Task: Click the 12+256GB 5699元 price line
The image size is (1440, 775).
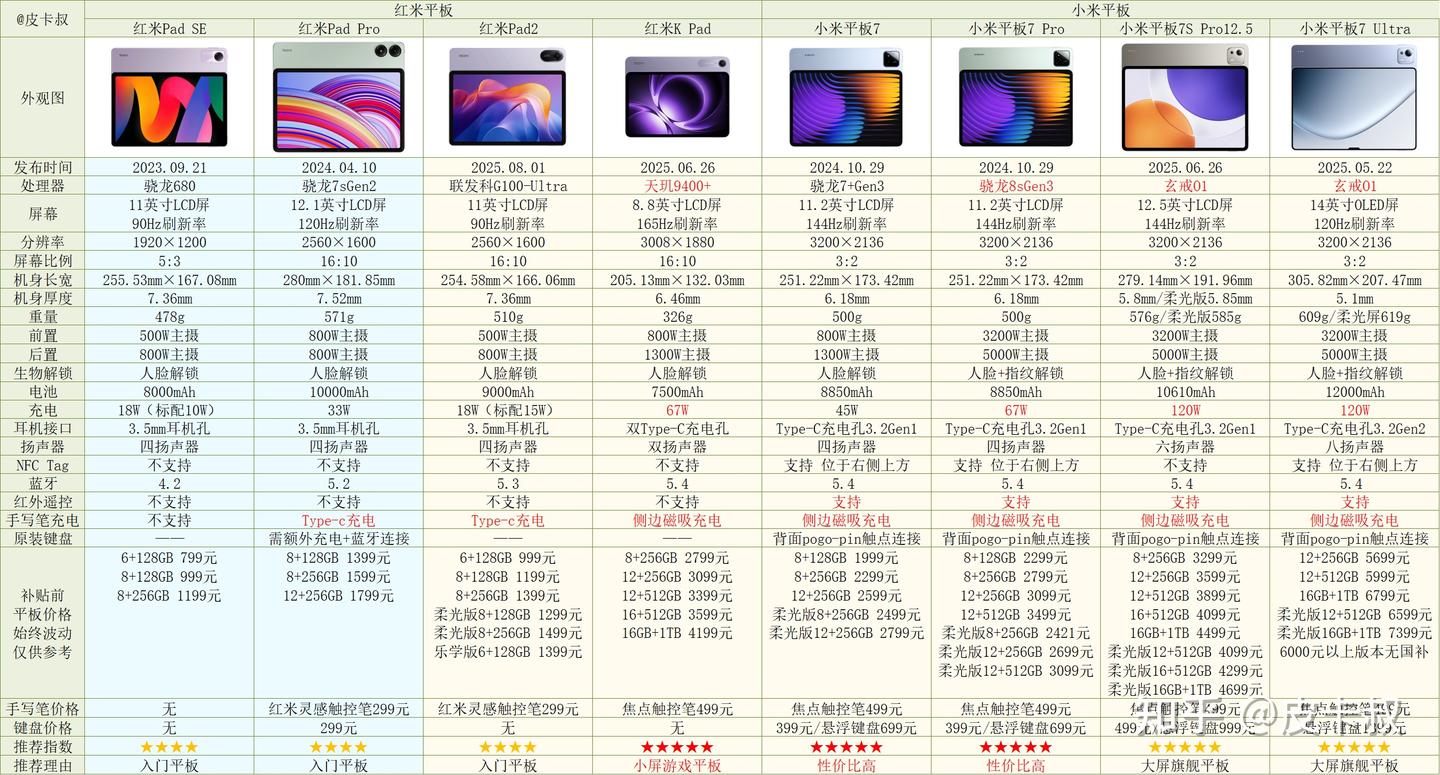Action: [x=1355, y=558]
